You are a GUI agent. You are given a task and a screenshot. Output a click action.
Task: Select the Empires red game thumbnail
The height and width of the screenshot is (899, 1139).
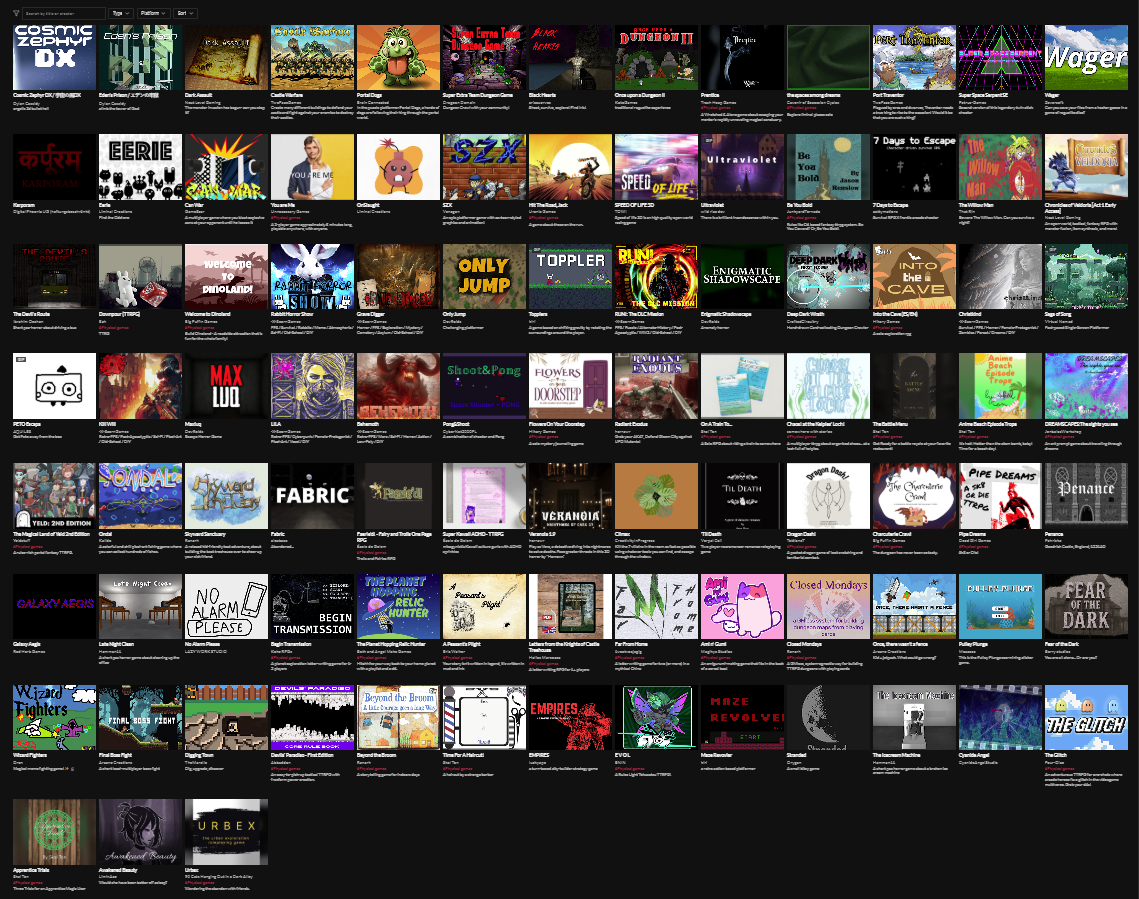[570, 717]
